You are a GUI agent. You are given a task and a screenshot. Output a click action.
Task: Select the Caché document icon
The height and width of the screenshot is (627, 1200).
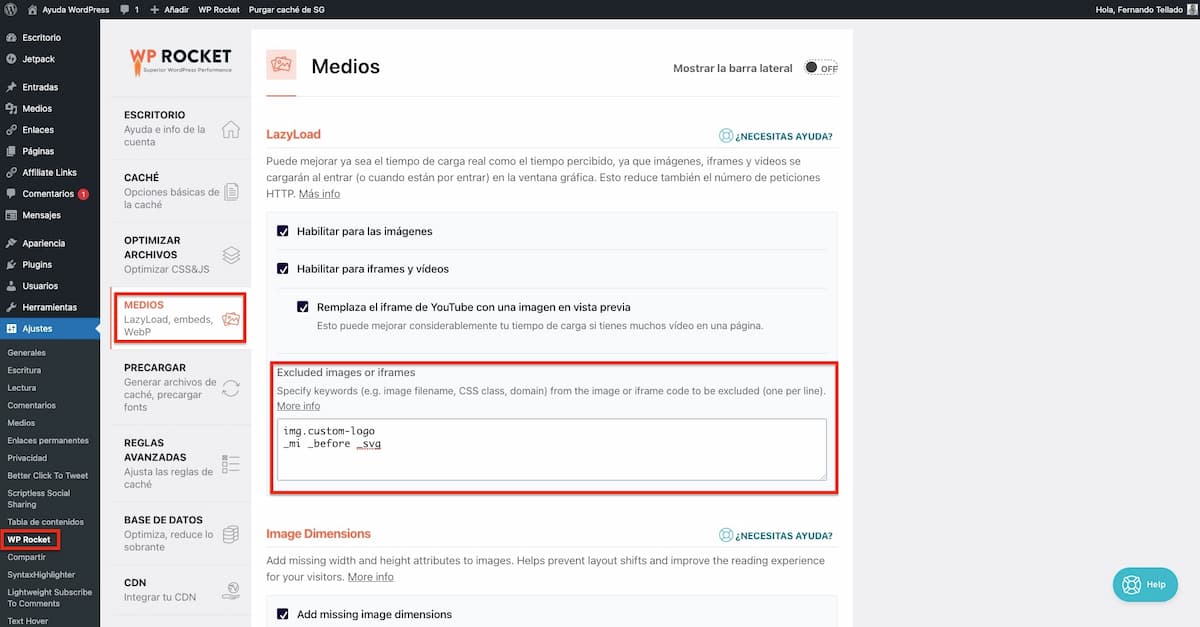tap(231, 191)
